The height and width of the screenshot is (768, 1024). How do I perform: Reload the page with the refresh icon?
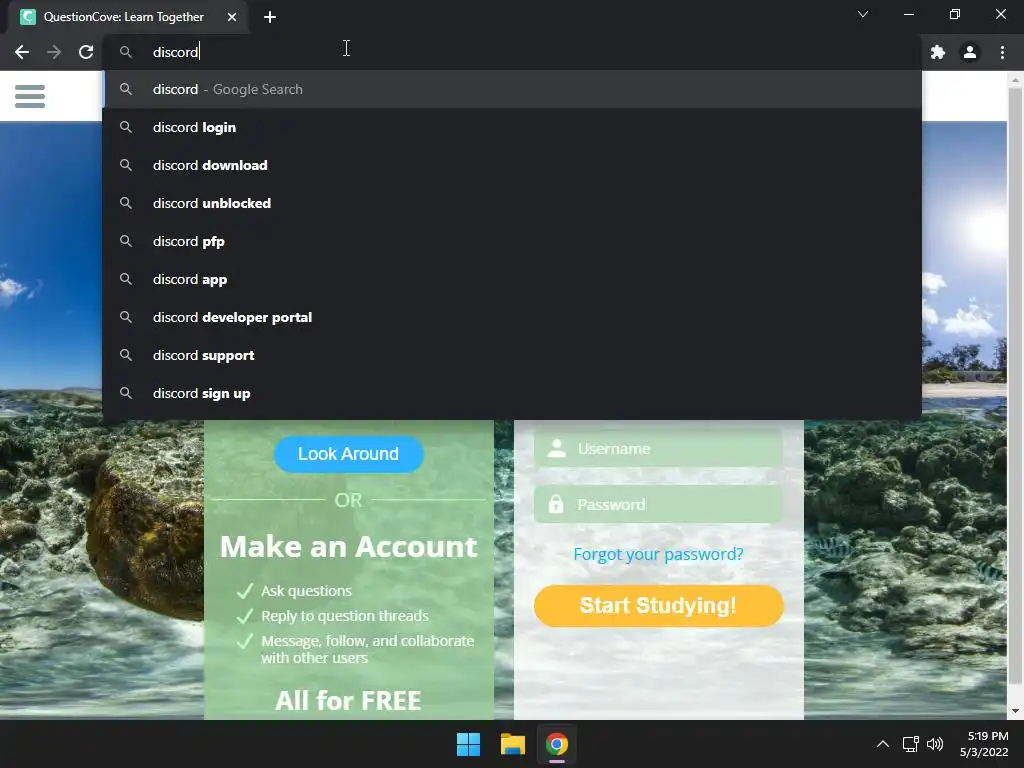coord(86,52)
